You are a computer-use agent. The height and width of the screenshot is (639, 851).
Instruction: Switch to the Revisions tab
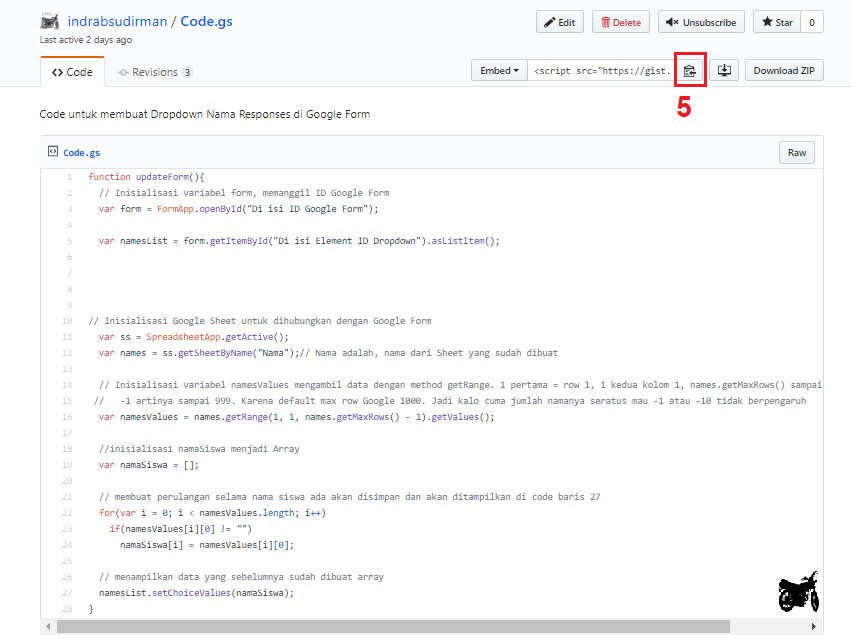coord(155,72)
